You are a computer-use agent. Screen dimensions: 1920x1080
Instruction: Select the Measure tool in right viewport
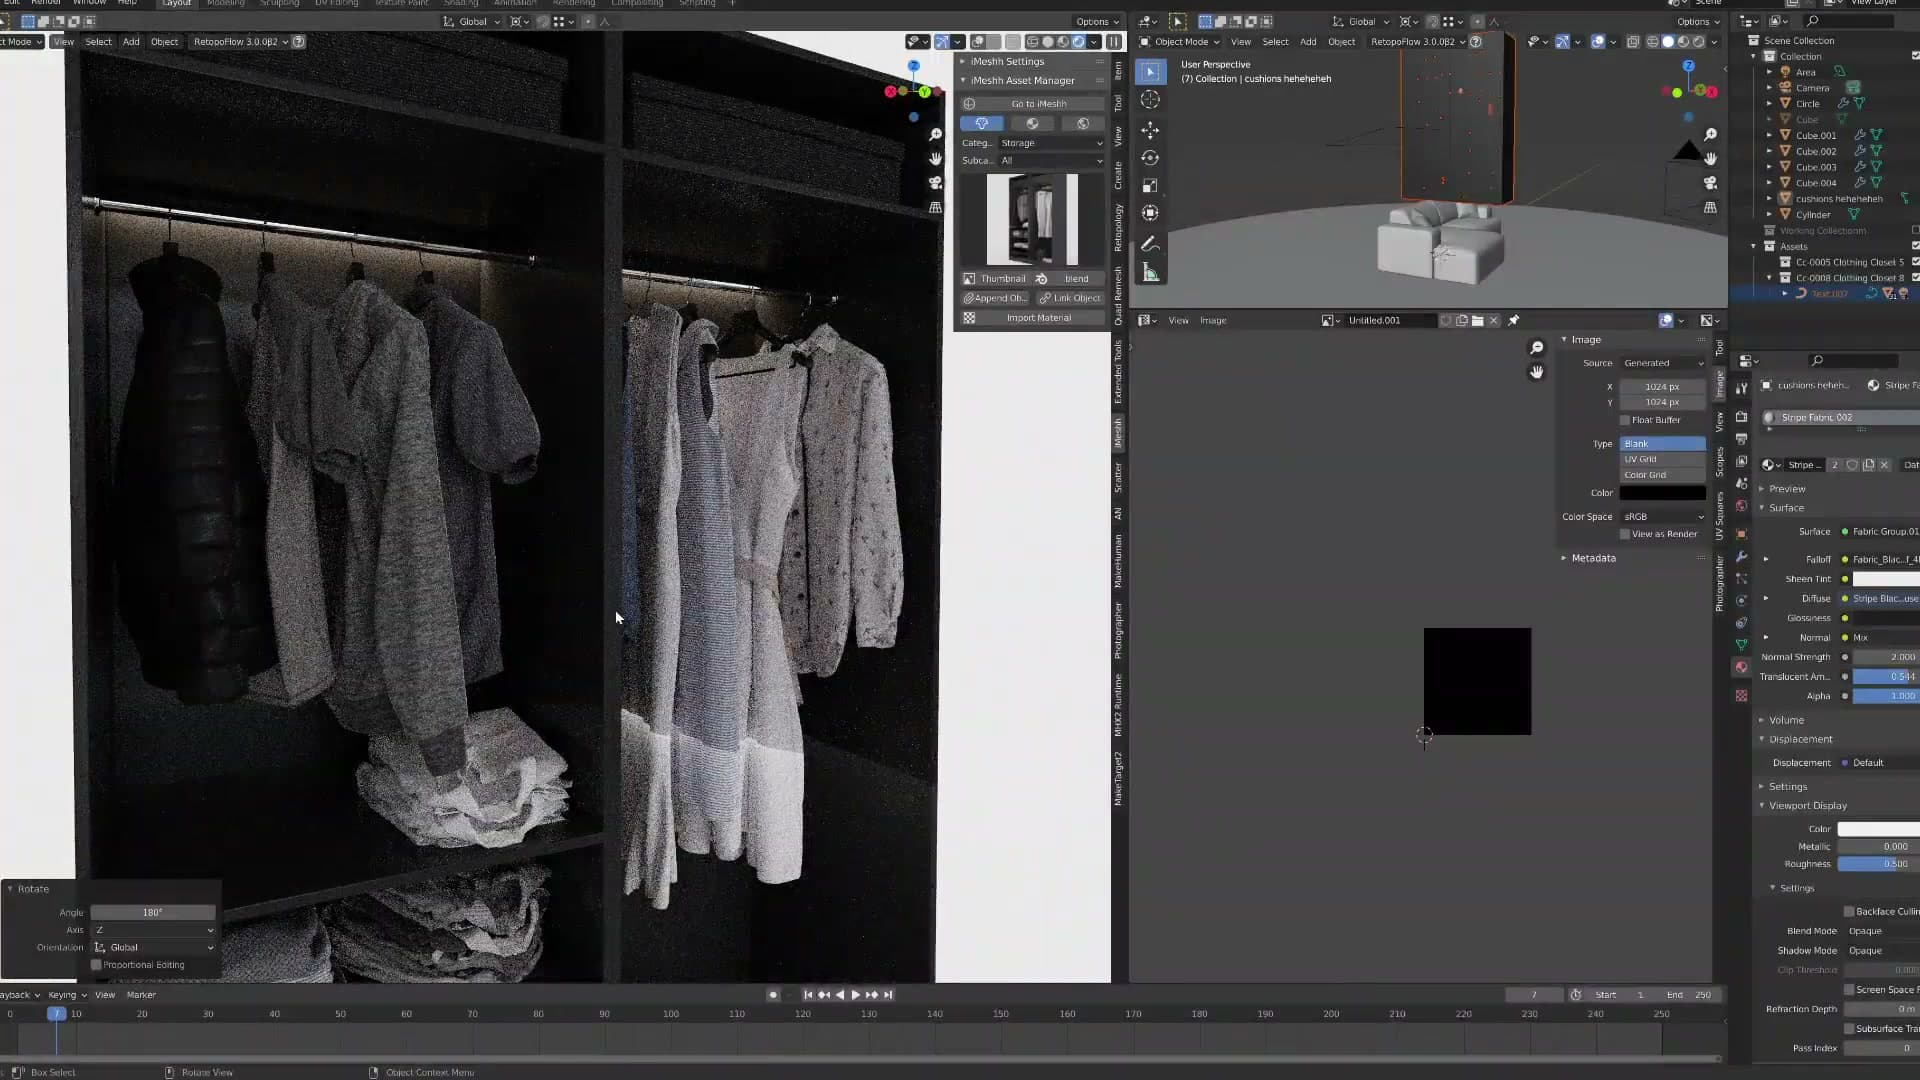click(1150, 273)
